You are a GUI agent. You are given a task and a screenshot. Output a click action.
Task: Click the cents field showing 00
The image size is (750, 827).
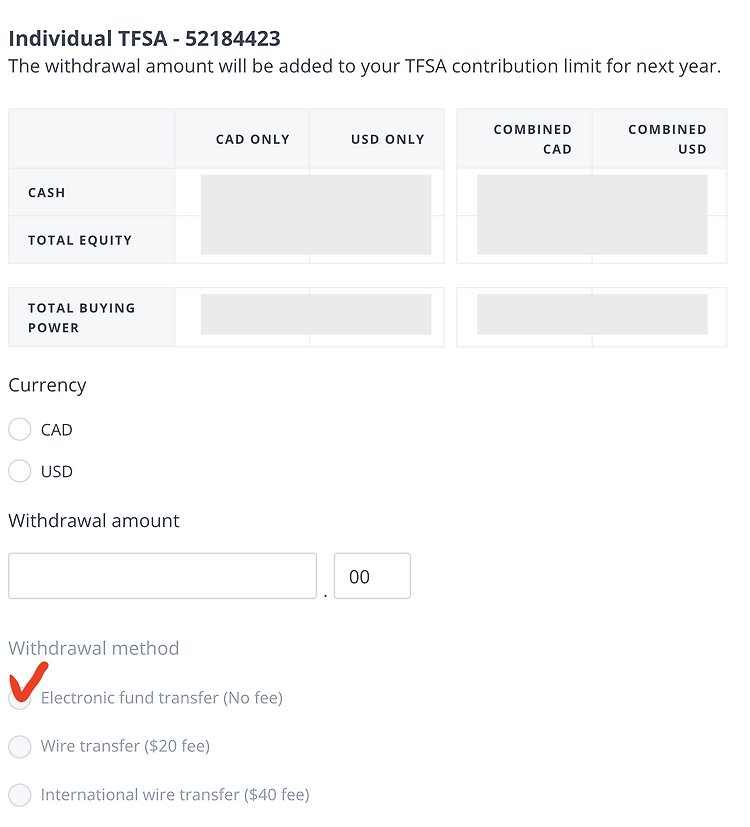coord(372,576)
